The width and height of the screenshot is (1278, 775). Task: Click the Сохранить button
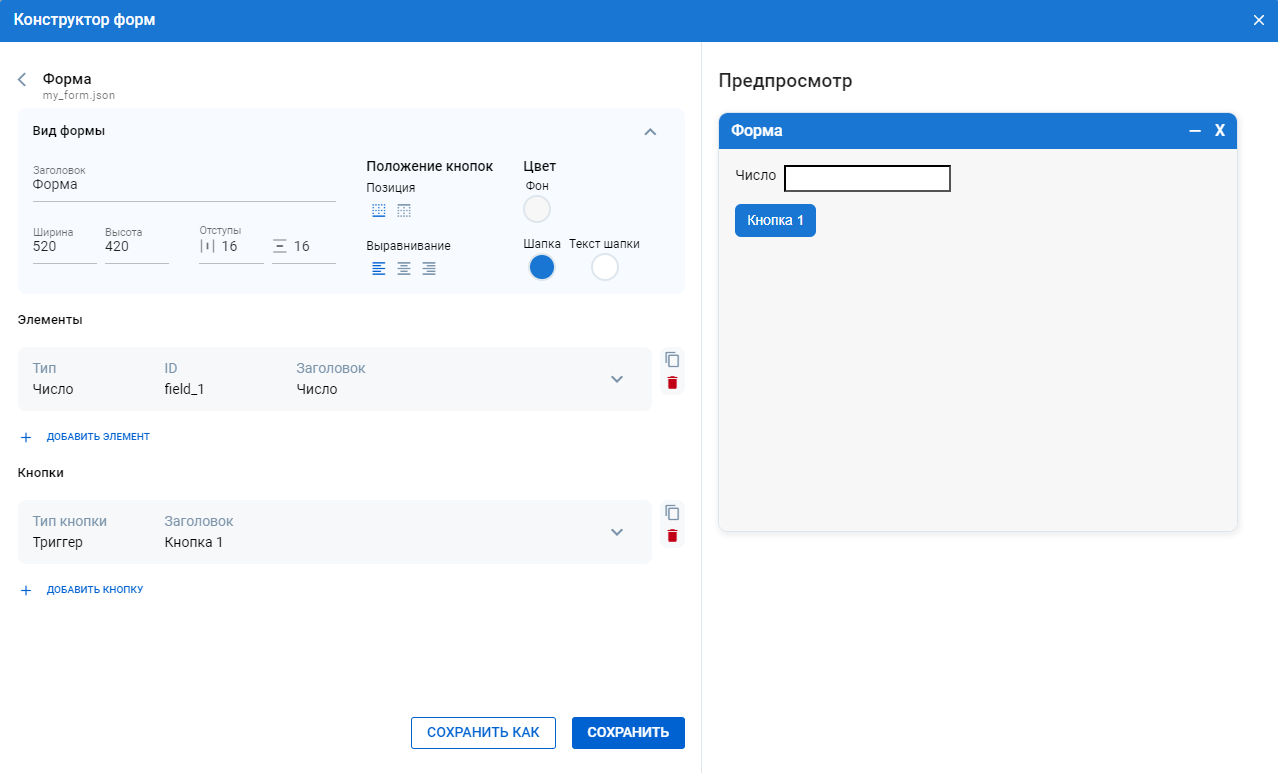pos(628,733)
